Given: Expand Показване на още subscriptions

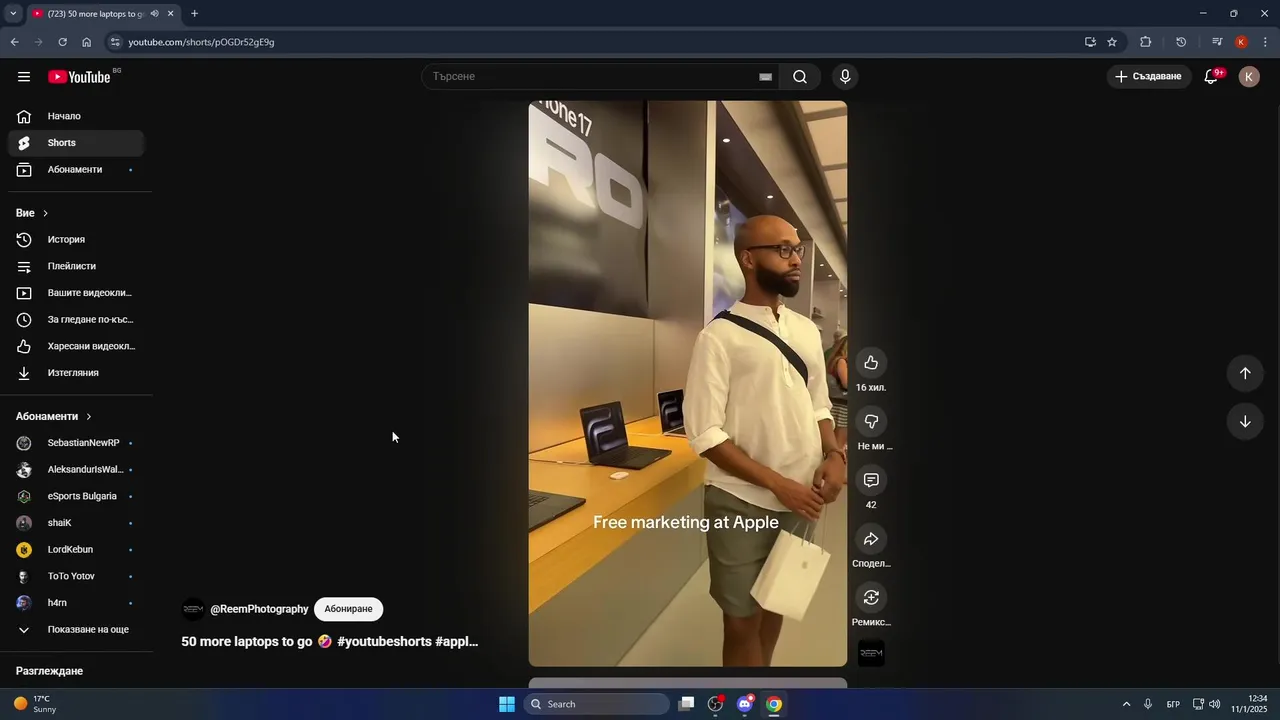Looking at the screenshot, I should (76, 630).
